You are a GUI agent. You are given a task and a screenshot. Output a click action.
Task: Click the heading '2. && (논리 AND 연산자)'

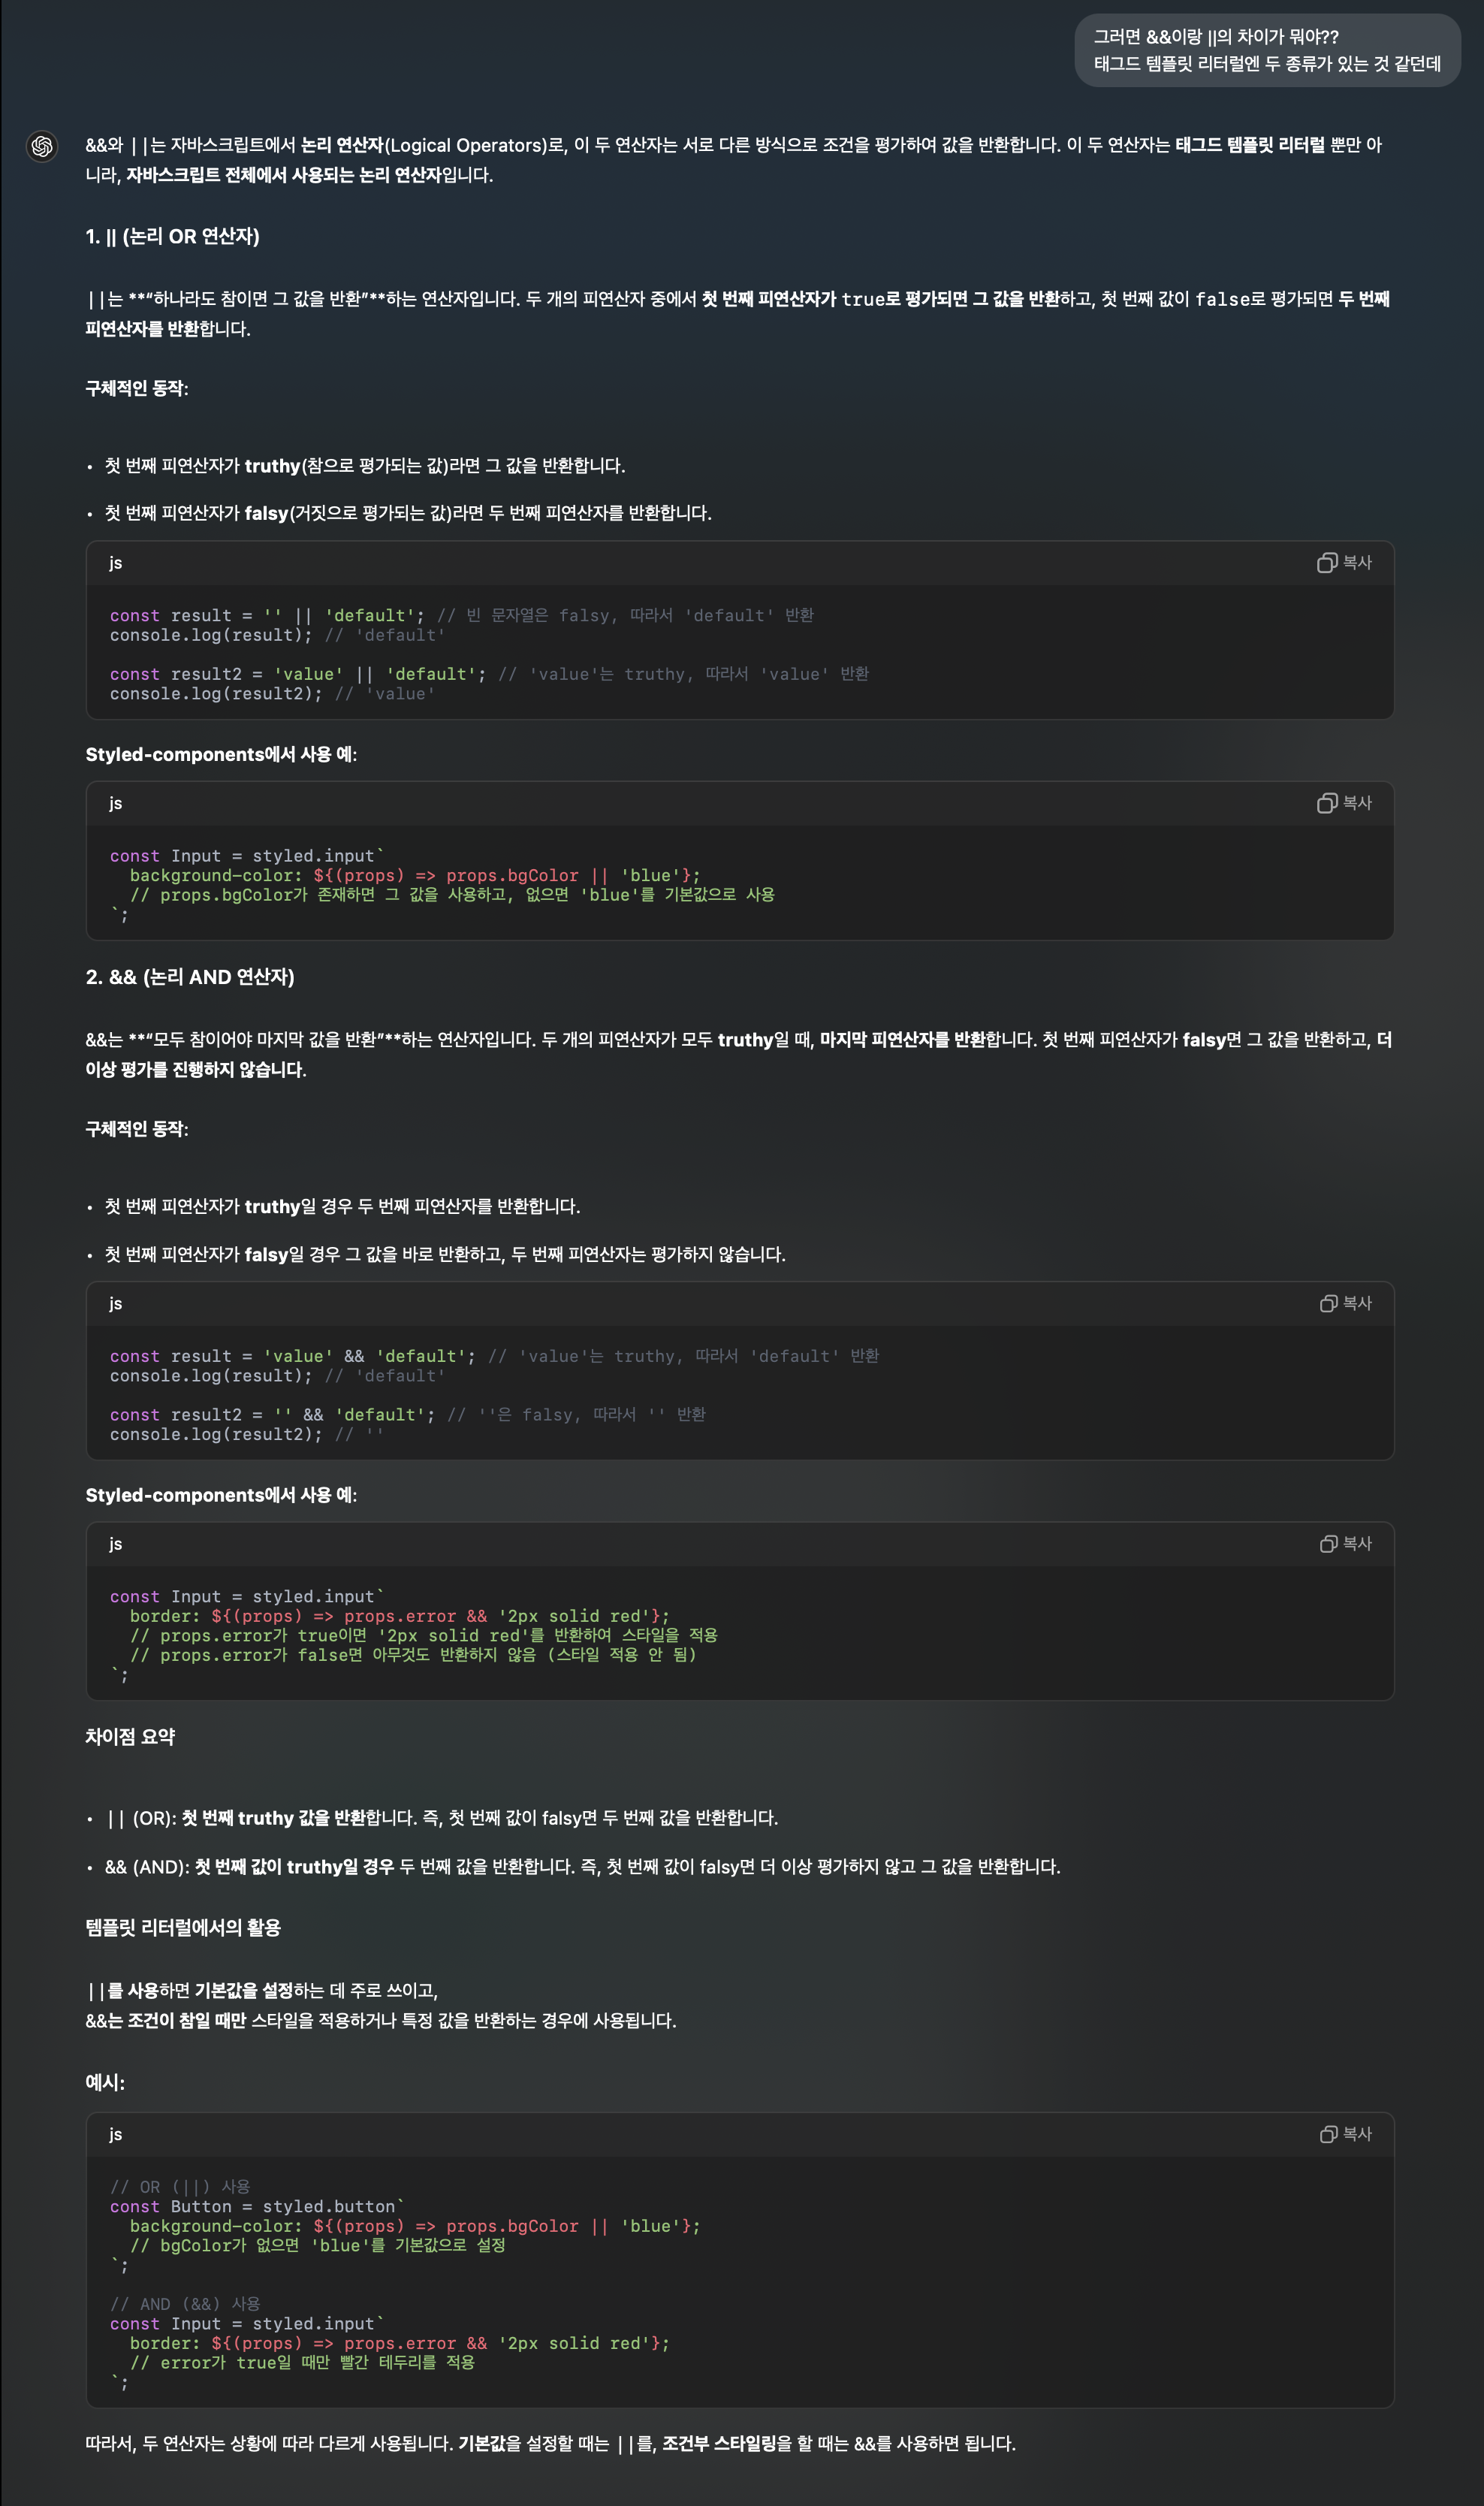(x=190, y=977)
